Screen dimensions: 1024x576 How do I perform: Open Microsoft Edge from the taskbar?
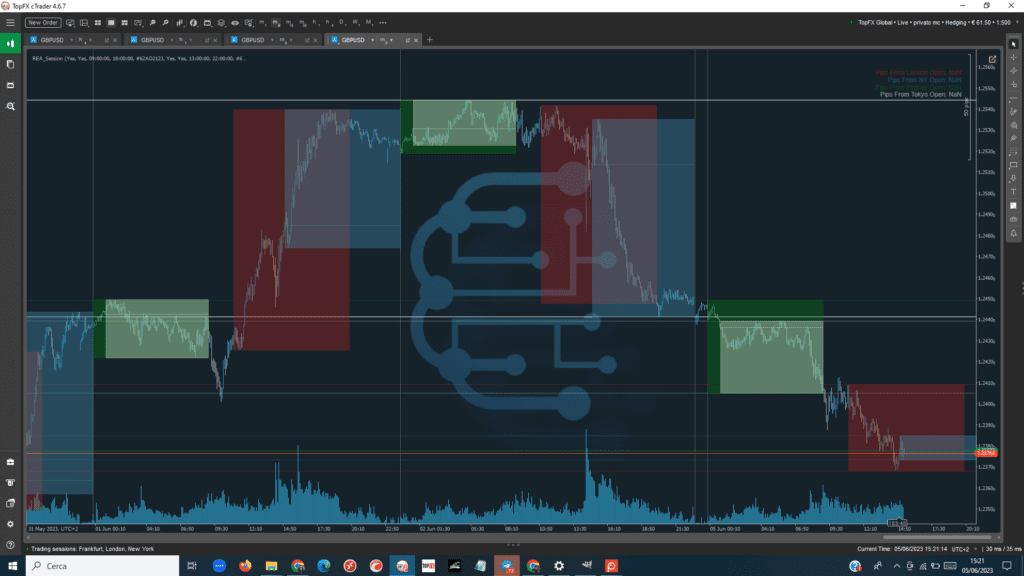click(x=324, y=566)
